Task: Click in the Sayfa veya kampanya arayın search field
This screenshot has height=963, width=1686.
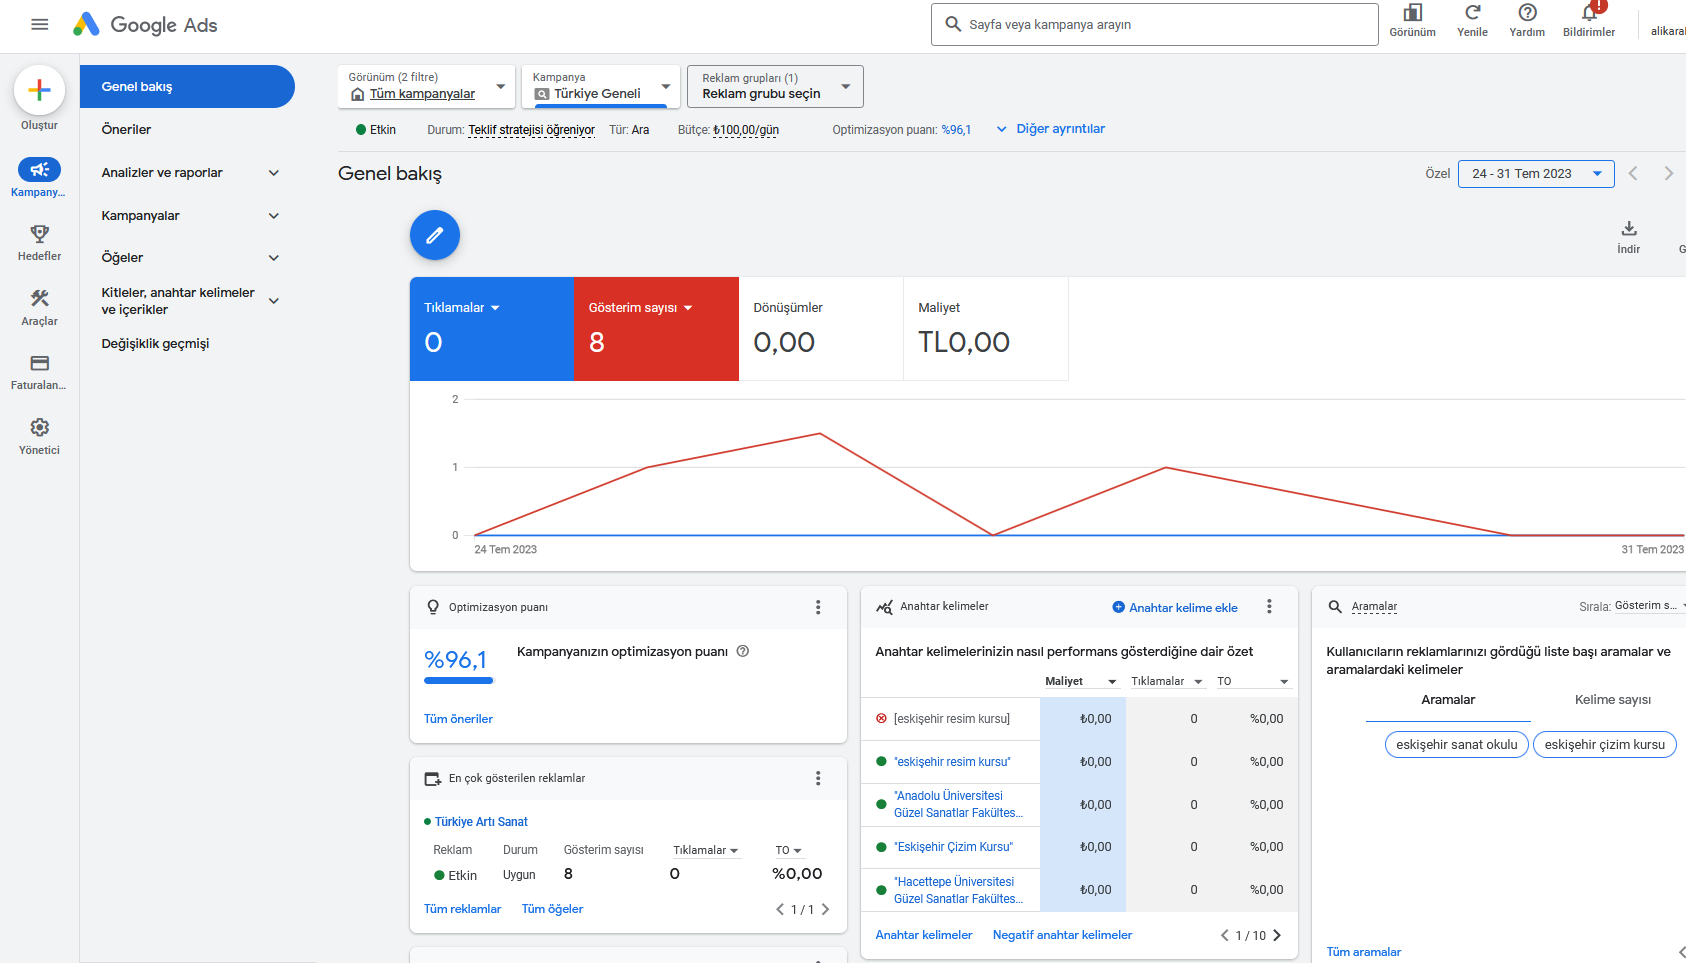Action: pyautogui.click(x=1155, y=25)
